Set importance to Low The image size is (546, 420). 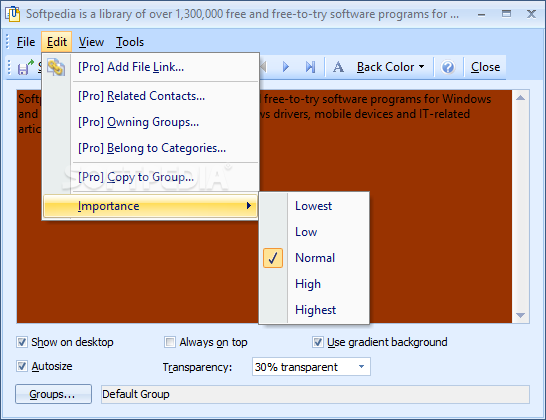coord(314,232)
